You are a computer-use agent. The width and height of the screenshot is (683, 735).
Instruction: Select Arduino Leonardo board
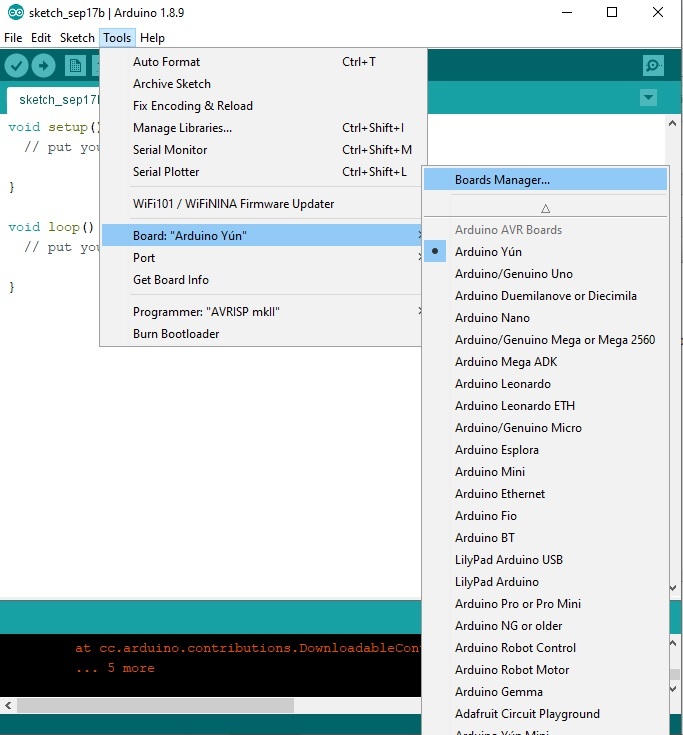(x=545, y=384)
